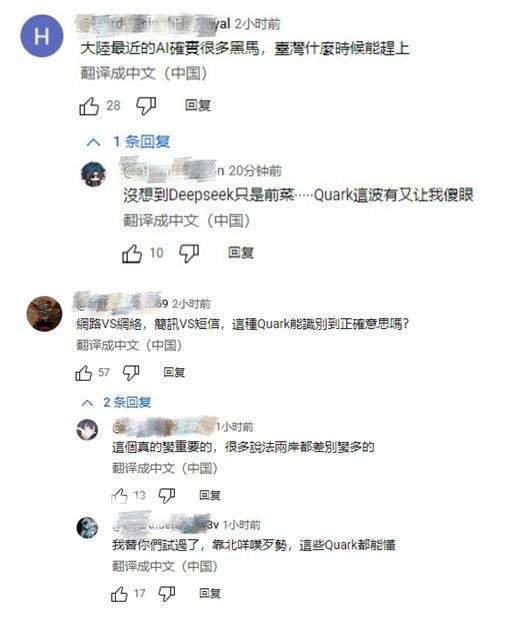Screen dimensions: 514x619
Task: Dislike the reply with 17 likes
Action: pyautogui.click(x=167, y=594)
